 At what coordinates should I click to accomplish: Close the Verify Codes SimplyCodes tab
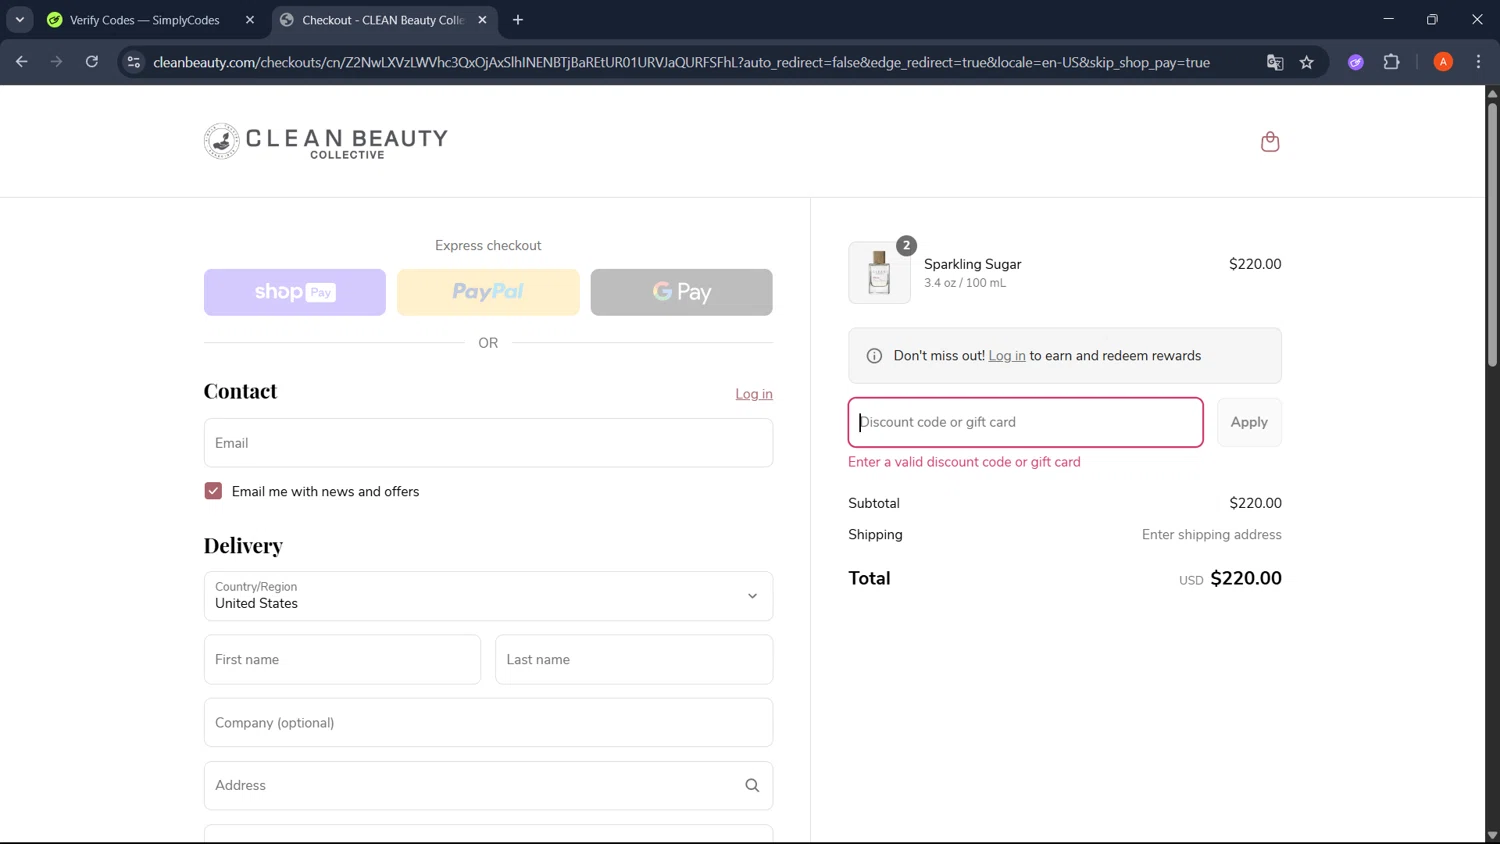tap(250, 20)
